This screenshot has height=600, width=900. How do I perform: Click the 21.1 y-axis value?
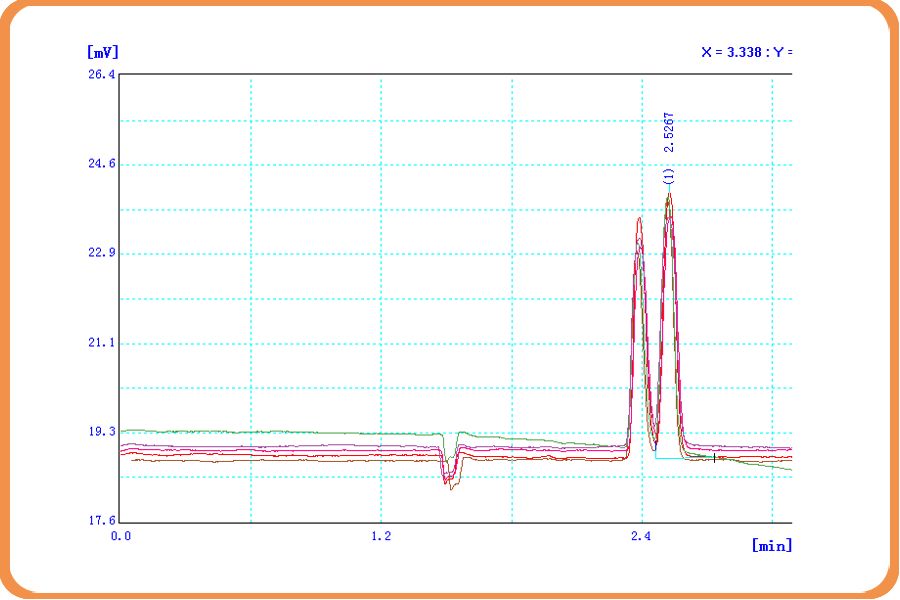click(102, 343)
